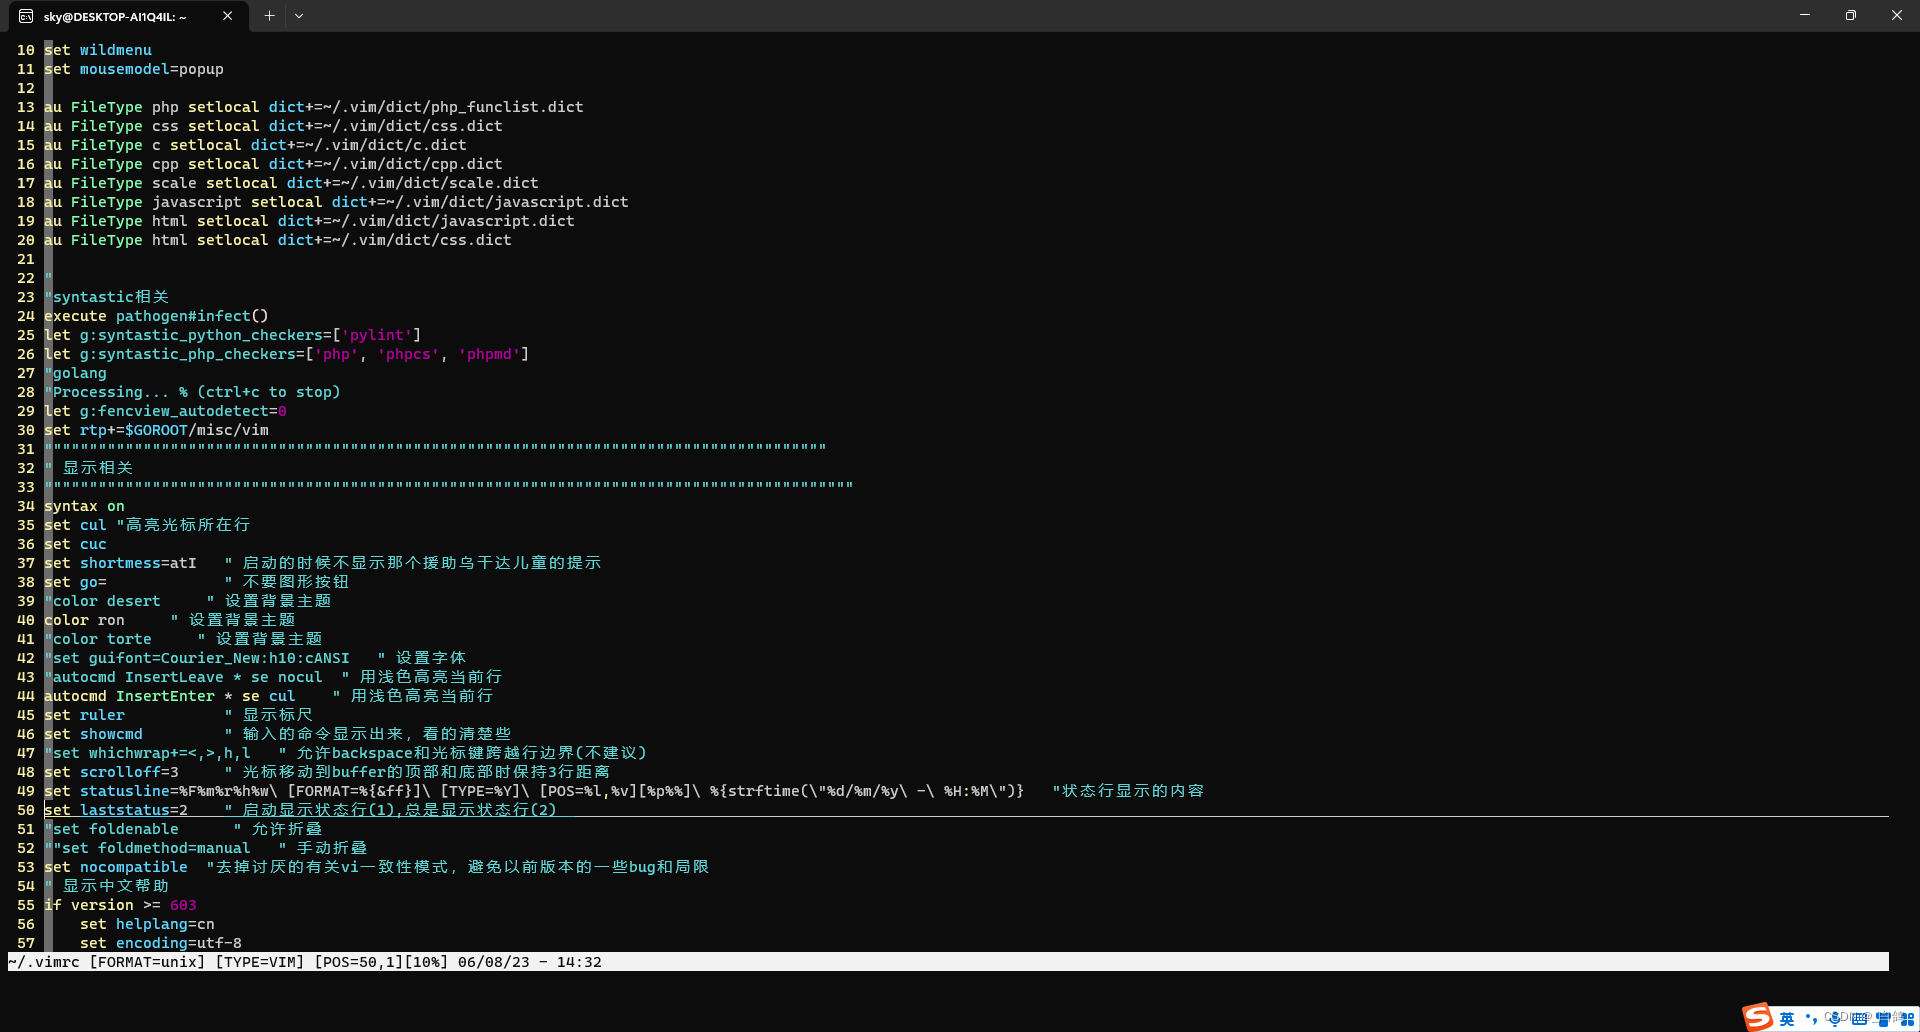This screenshot has height=1032, width=1920.
Task: Click 'rtp+=$GOROOT/misc/vim' on line 30
Action: [x=174, y=430]
